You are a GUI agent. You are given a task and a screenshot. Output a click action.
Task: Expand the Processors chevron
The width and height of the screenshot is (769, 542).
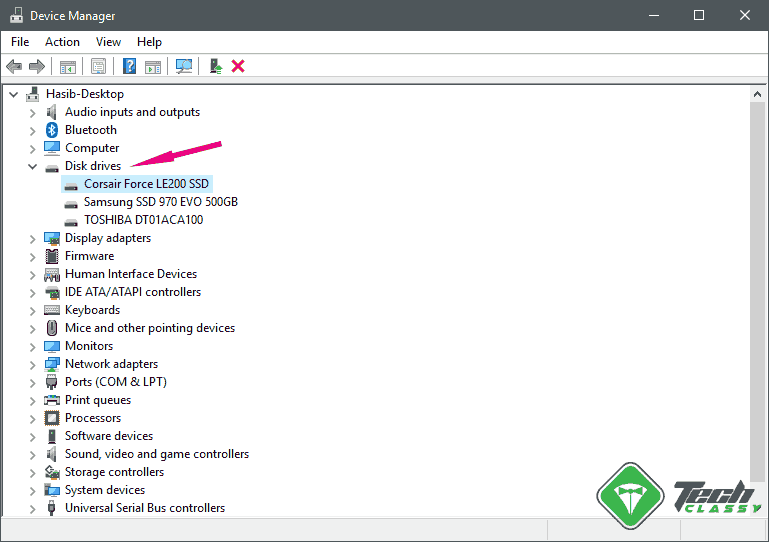pos(32,419)
